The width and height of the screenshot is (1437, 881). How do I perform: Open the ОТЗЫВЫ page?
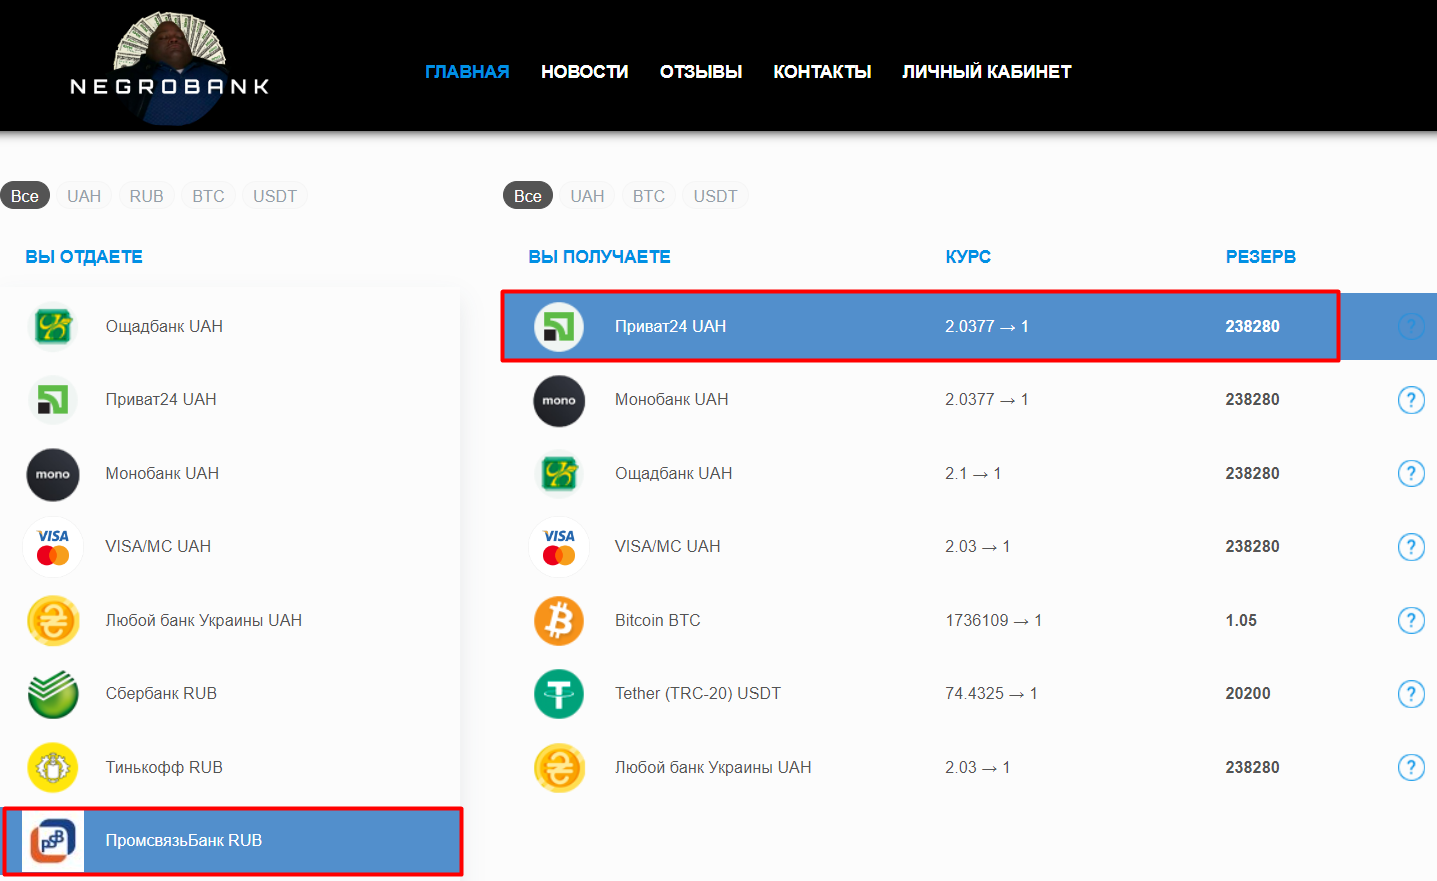click(x=701, y=72)
